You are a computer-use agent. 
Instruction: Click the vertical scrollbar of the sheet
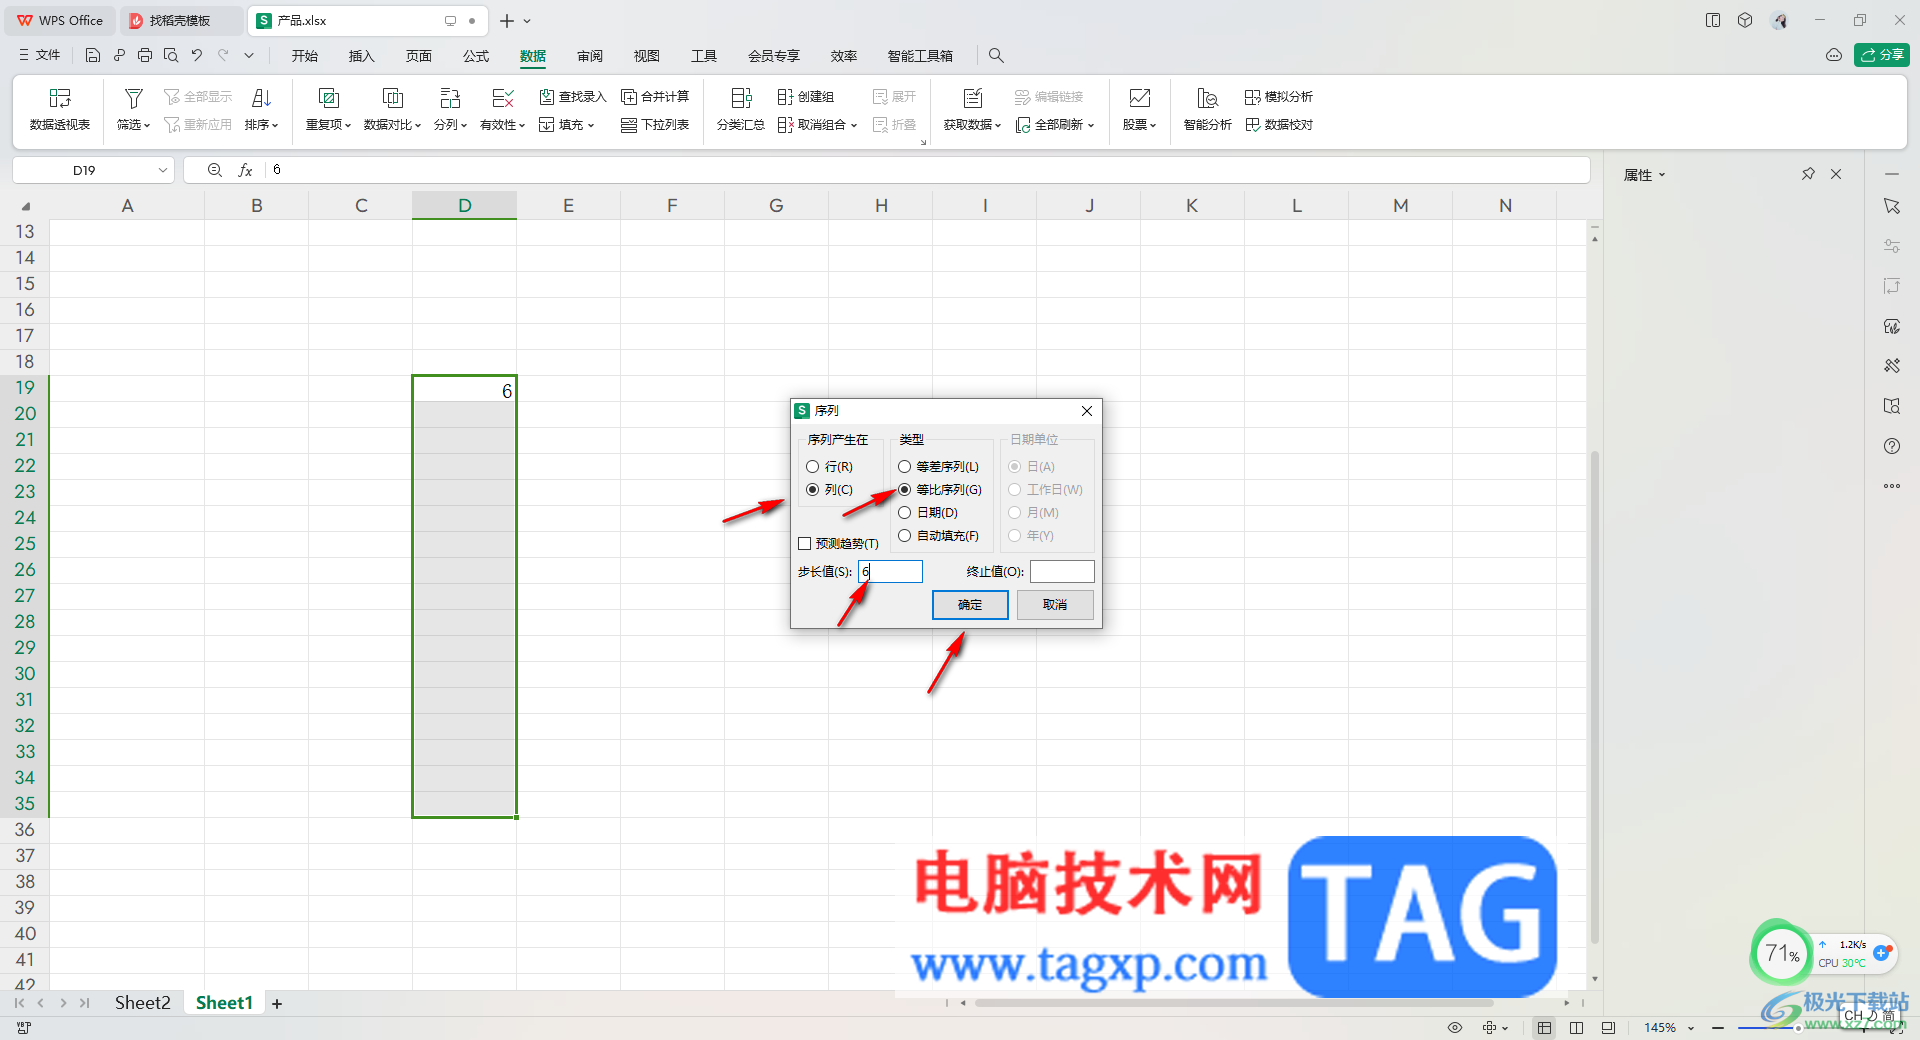[1595, 697]
